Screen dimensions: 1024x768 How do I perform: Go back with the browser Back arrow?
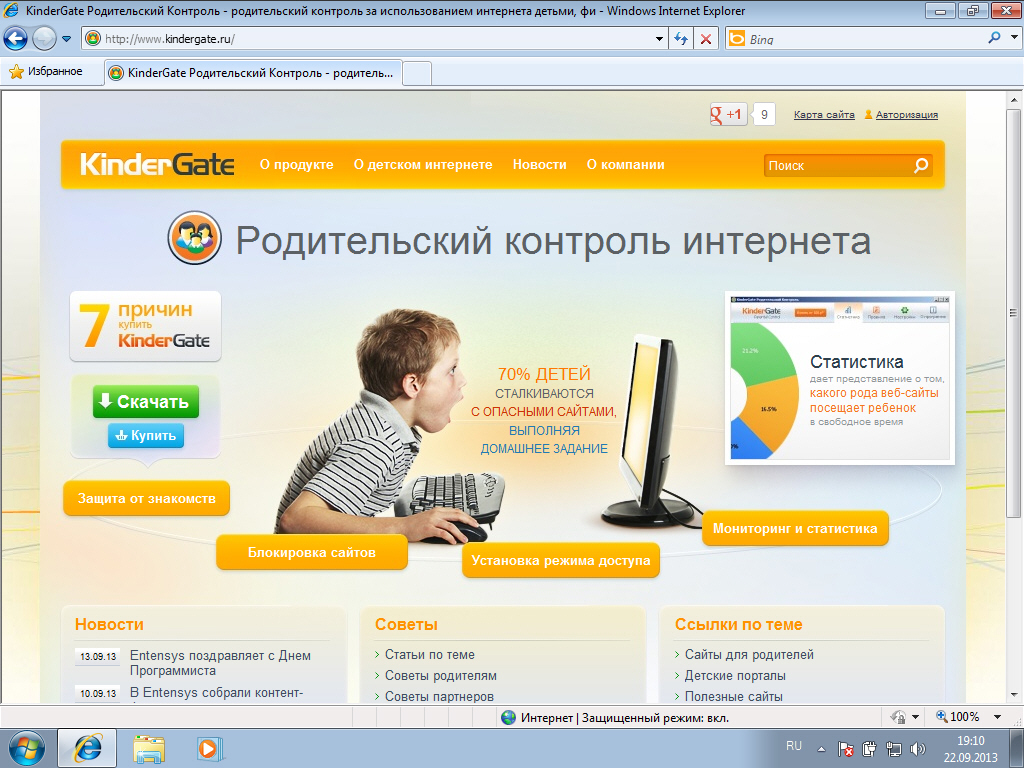tap(16, 39)
